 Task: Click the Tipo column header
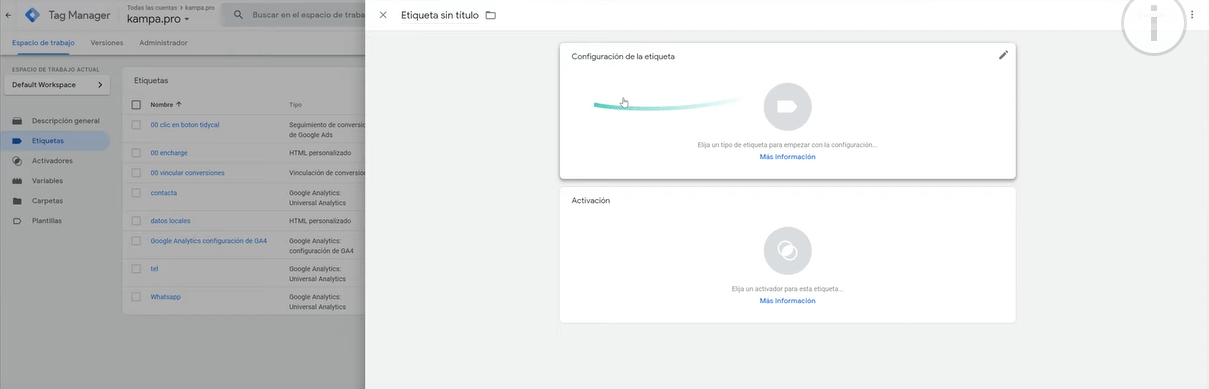(295, 104)
